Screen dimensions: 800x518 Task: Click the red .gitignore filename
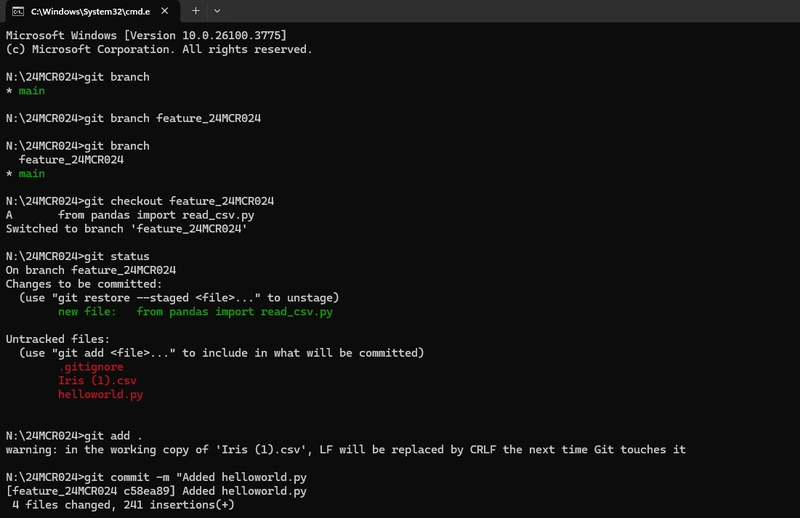coord(90,366)
